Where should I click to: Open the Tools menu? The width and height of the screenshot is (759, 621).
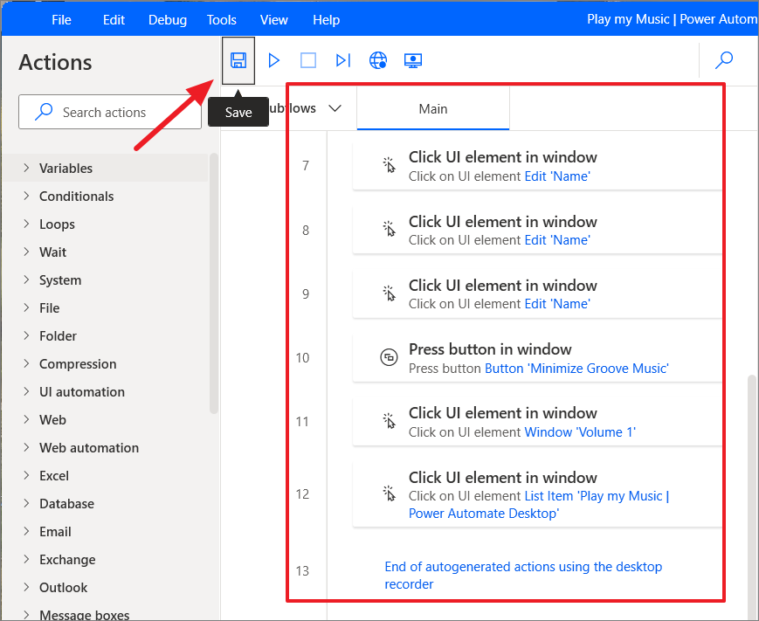(x=222, y=20)
